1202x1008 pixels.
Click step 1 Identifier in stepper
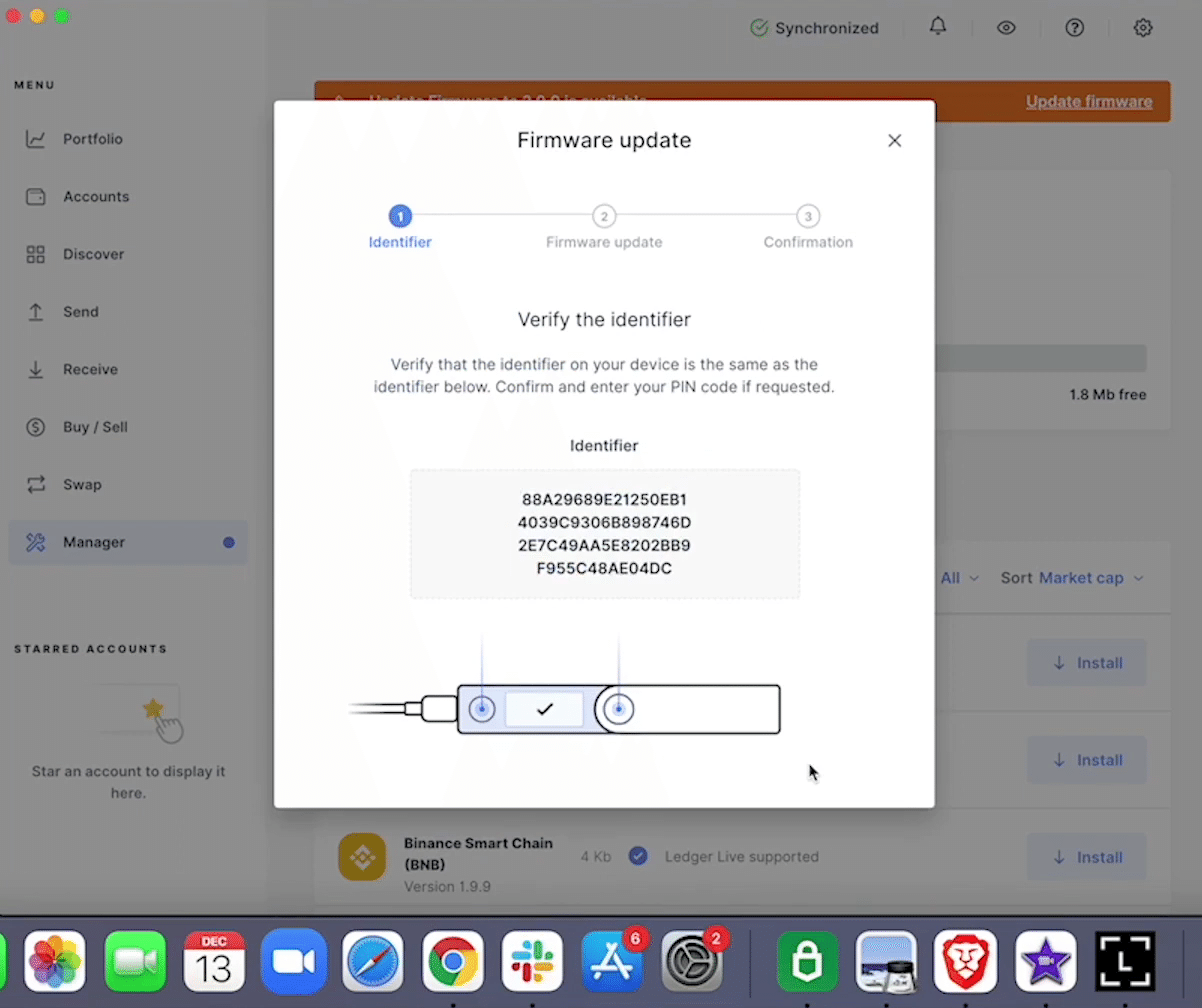[400, 227]
